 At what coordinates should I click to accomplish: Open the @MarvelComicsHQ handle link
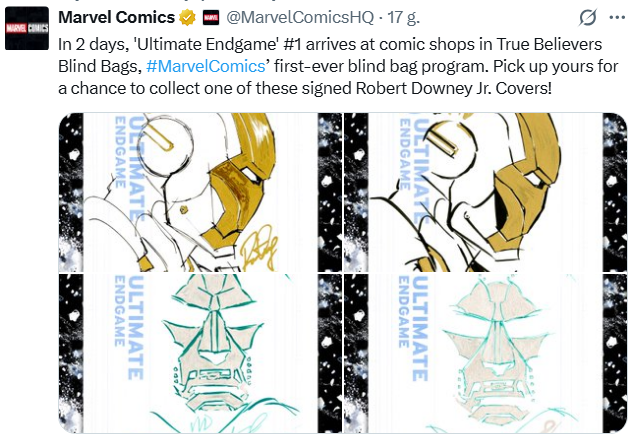(300, 17)
